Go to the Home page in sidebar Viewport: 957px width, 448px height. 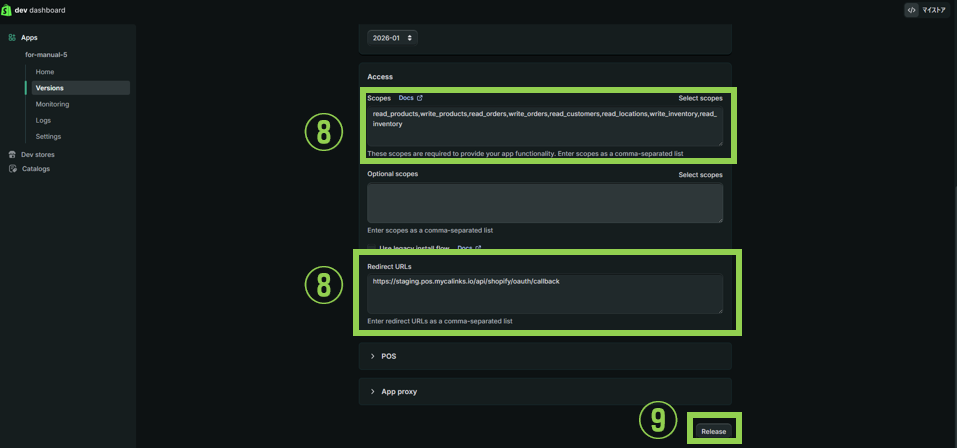[45, 72]
